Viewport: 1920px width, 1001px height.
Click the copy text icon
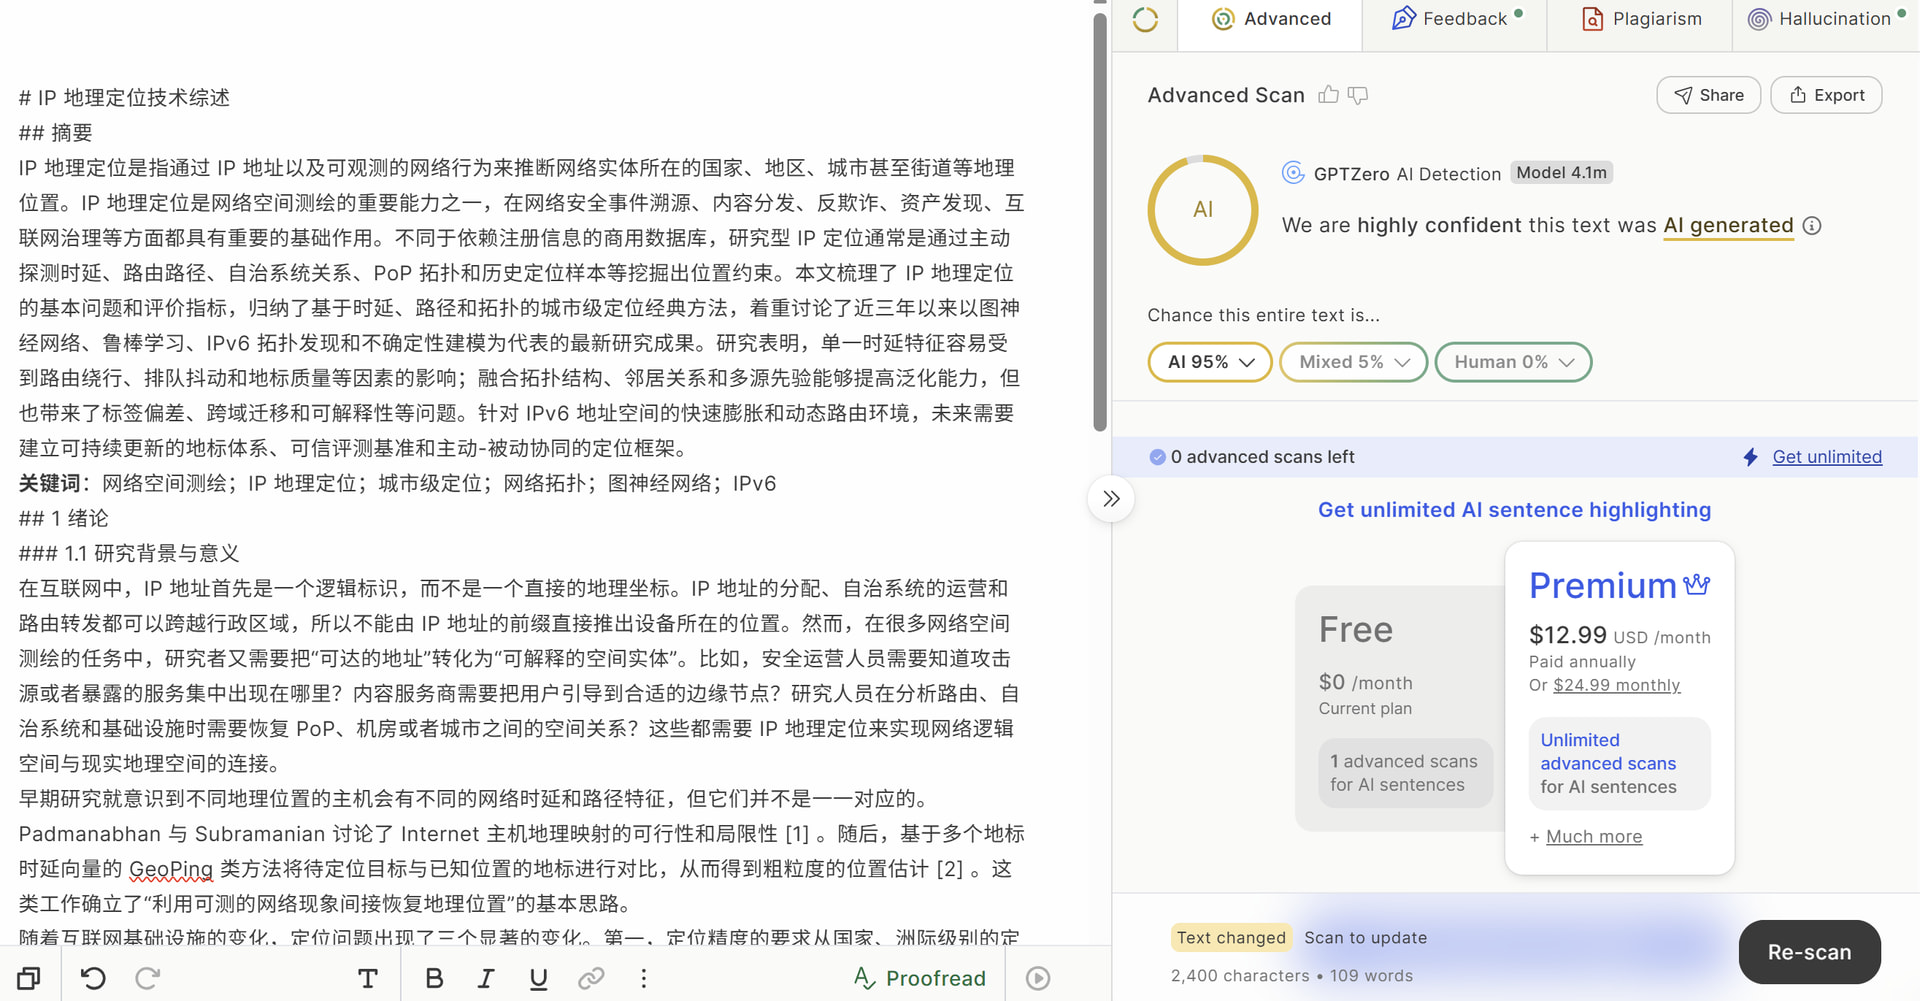[29, 978]
